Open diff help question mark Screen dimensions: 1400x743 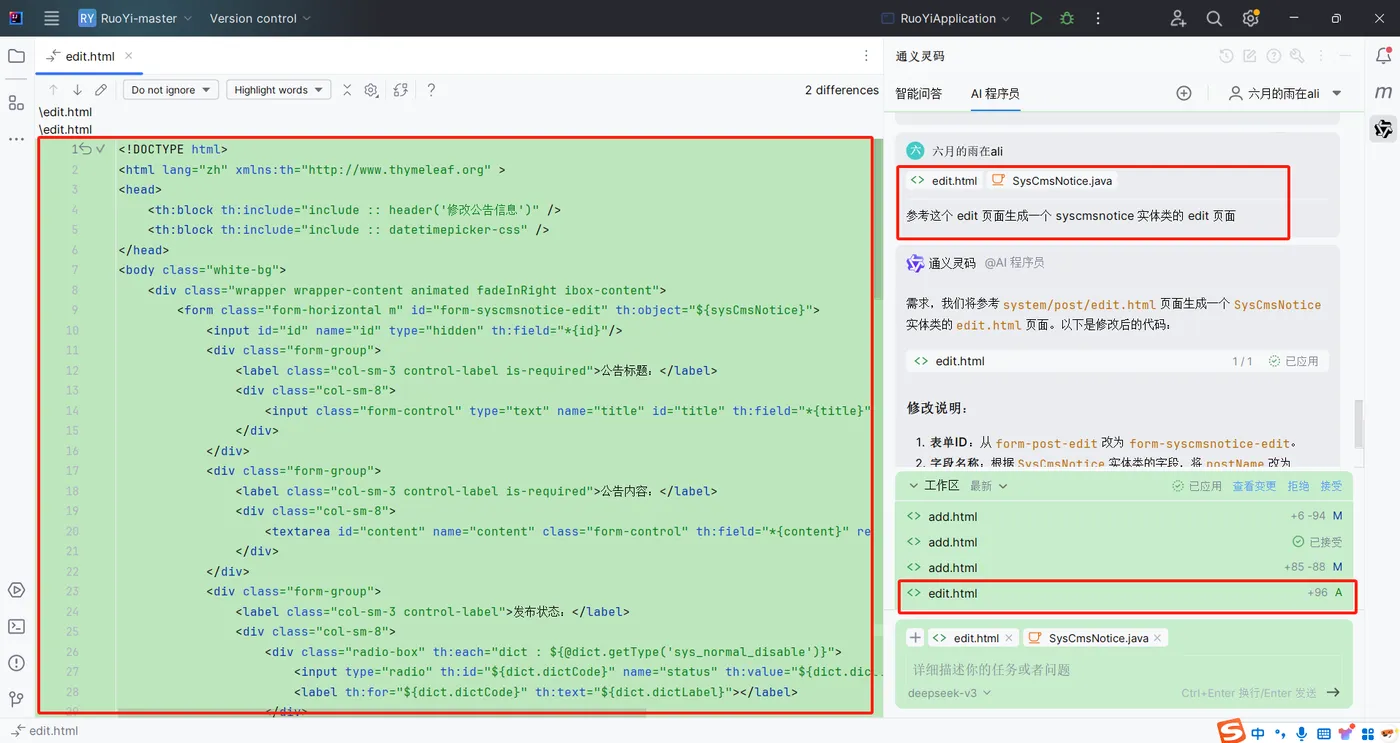tap(431, 90)
